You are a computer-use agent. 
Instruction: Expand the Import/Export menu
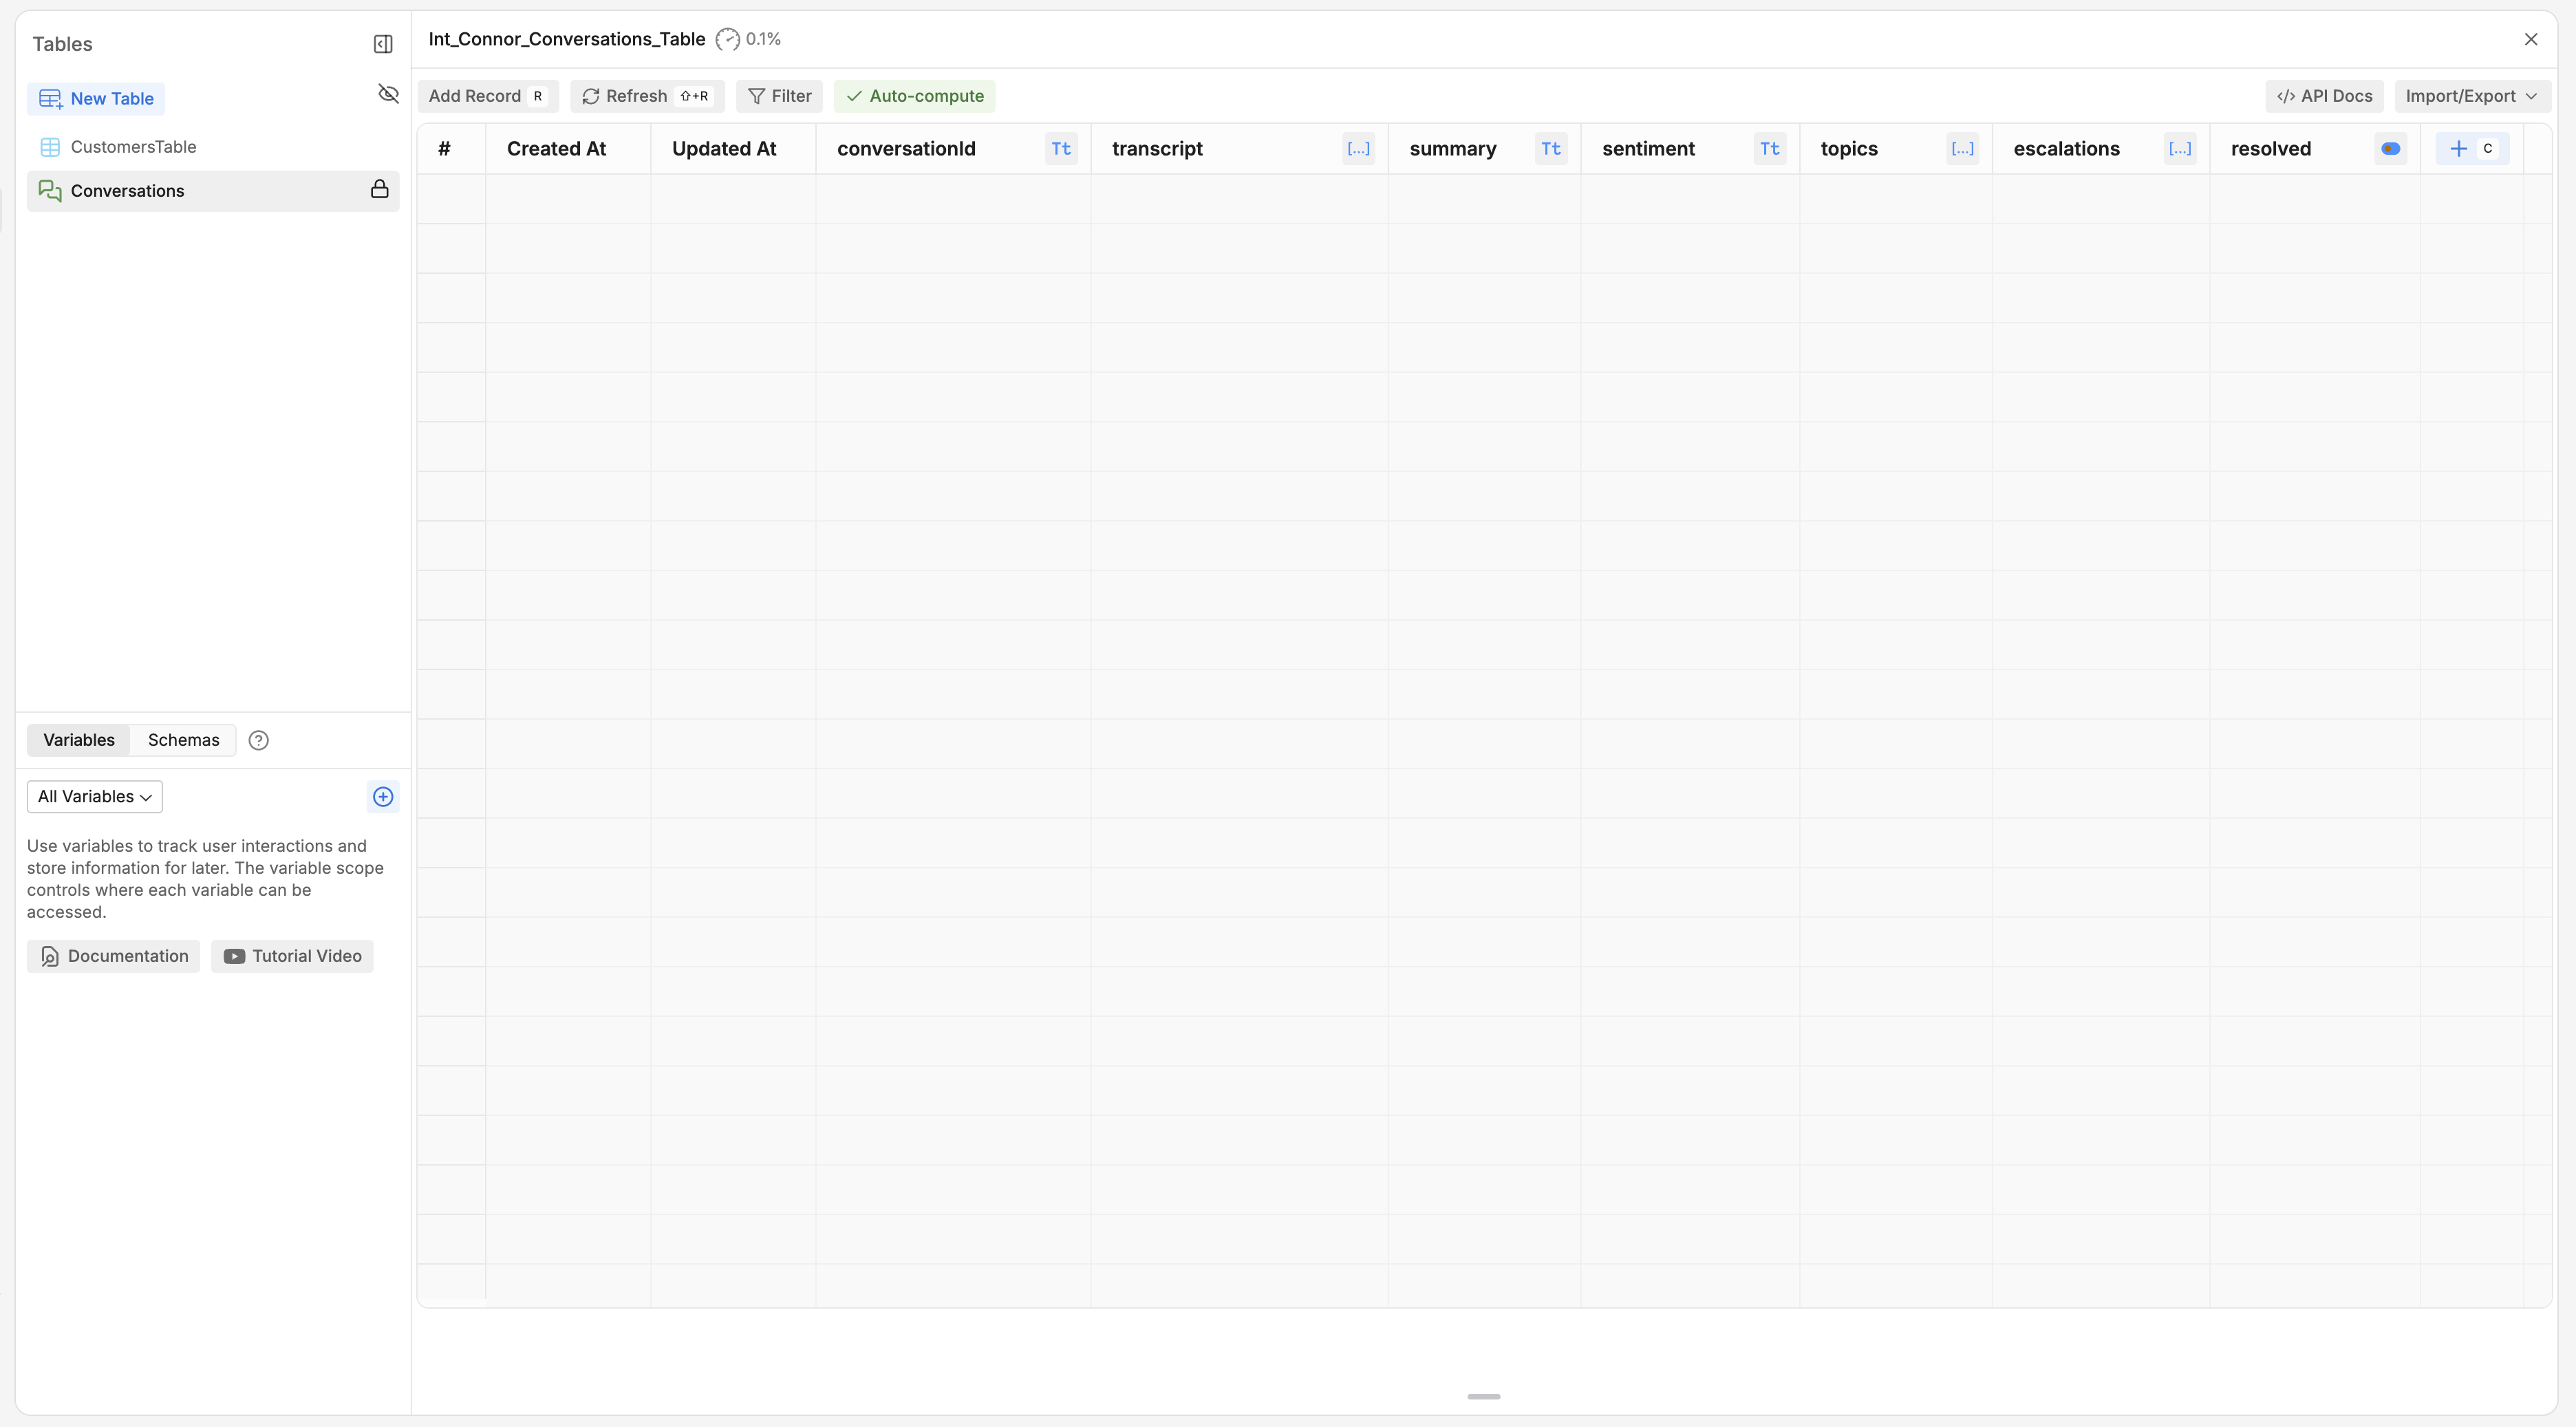click(x=2471, y=96)
